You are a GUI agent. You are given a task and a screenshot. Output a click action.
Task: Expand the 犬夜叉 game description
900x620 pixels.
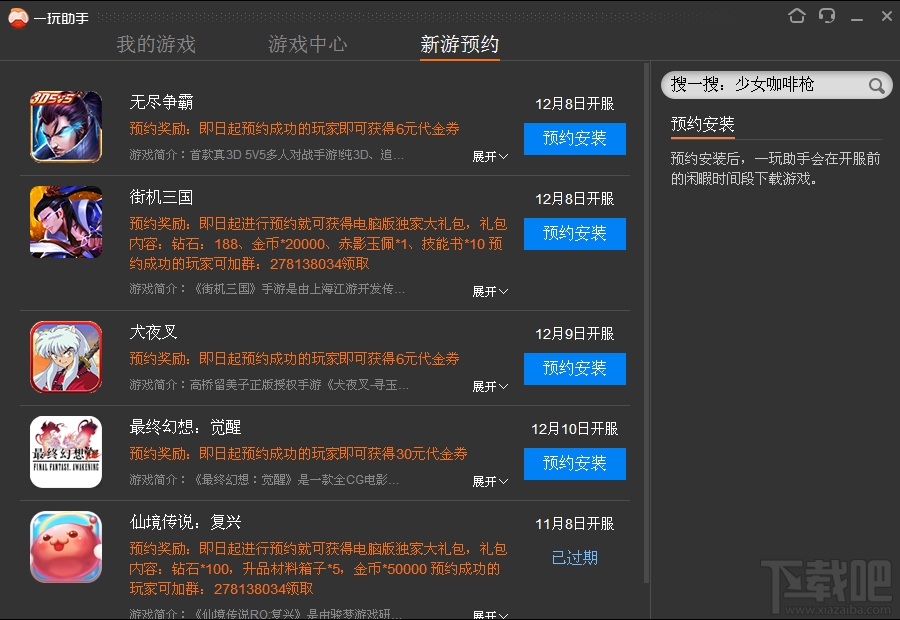(489, 387)
